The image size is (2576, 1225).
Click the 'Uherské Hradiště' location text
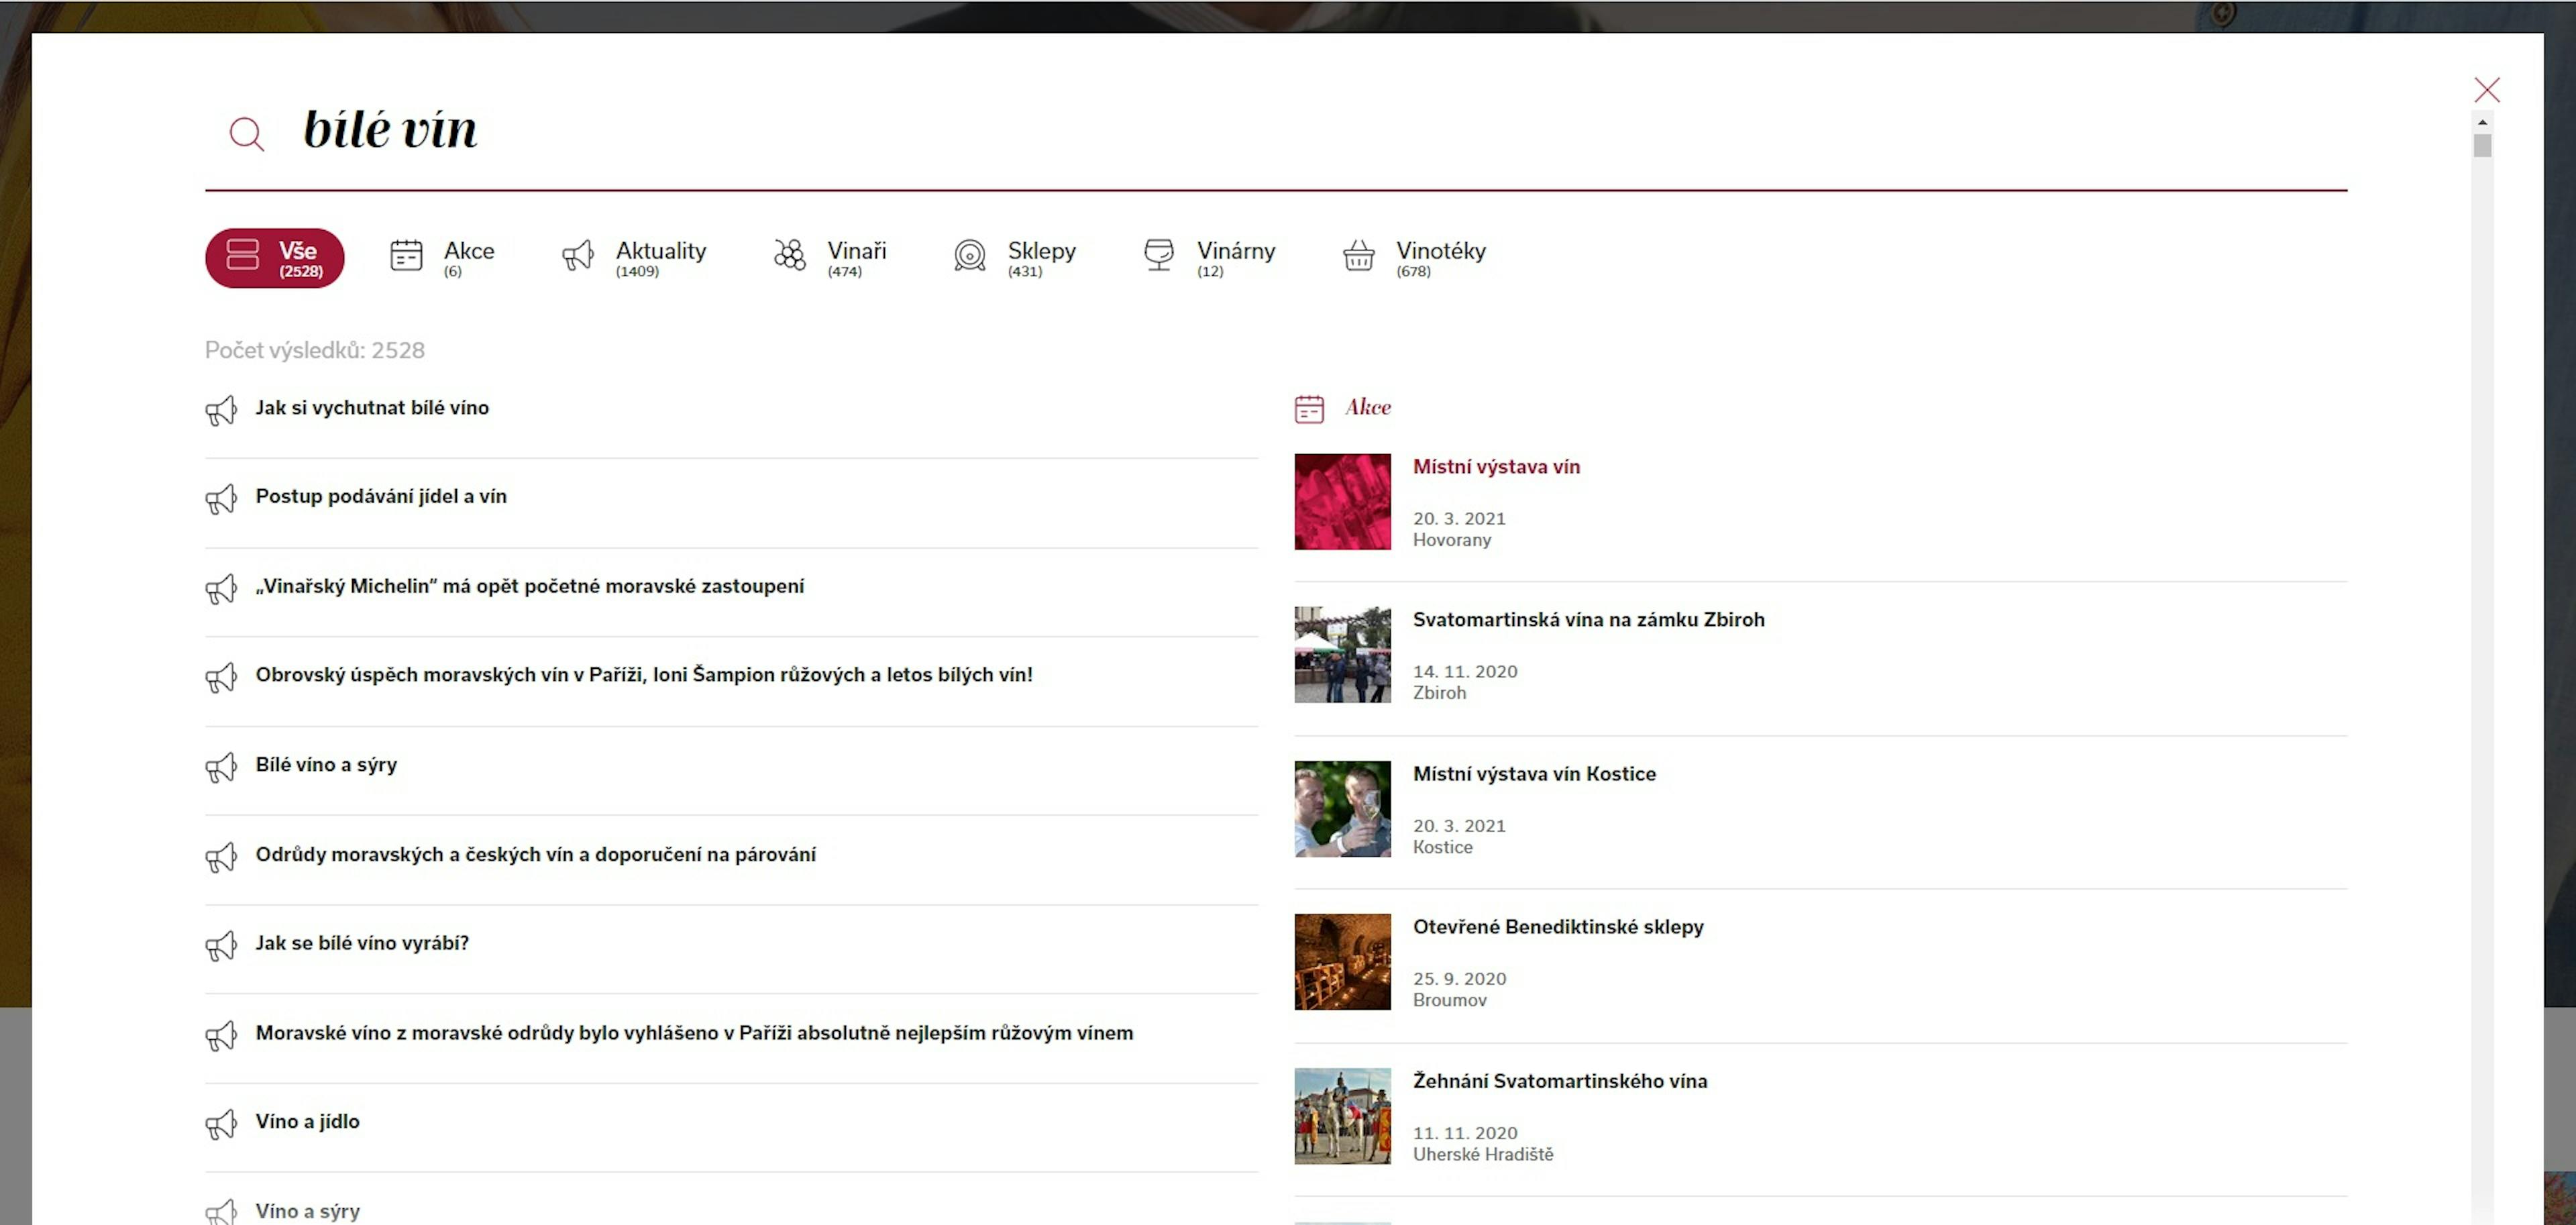pos(1483,1155)
